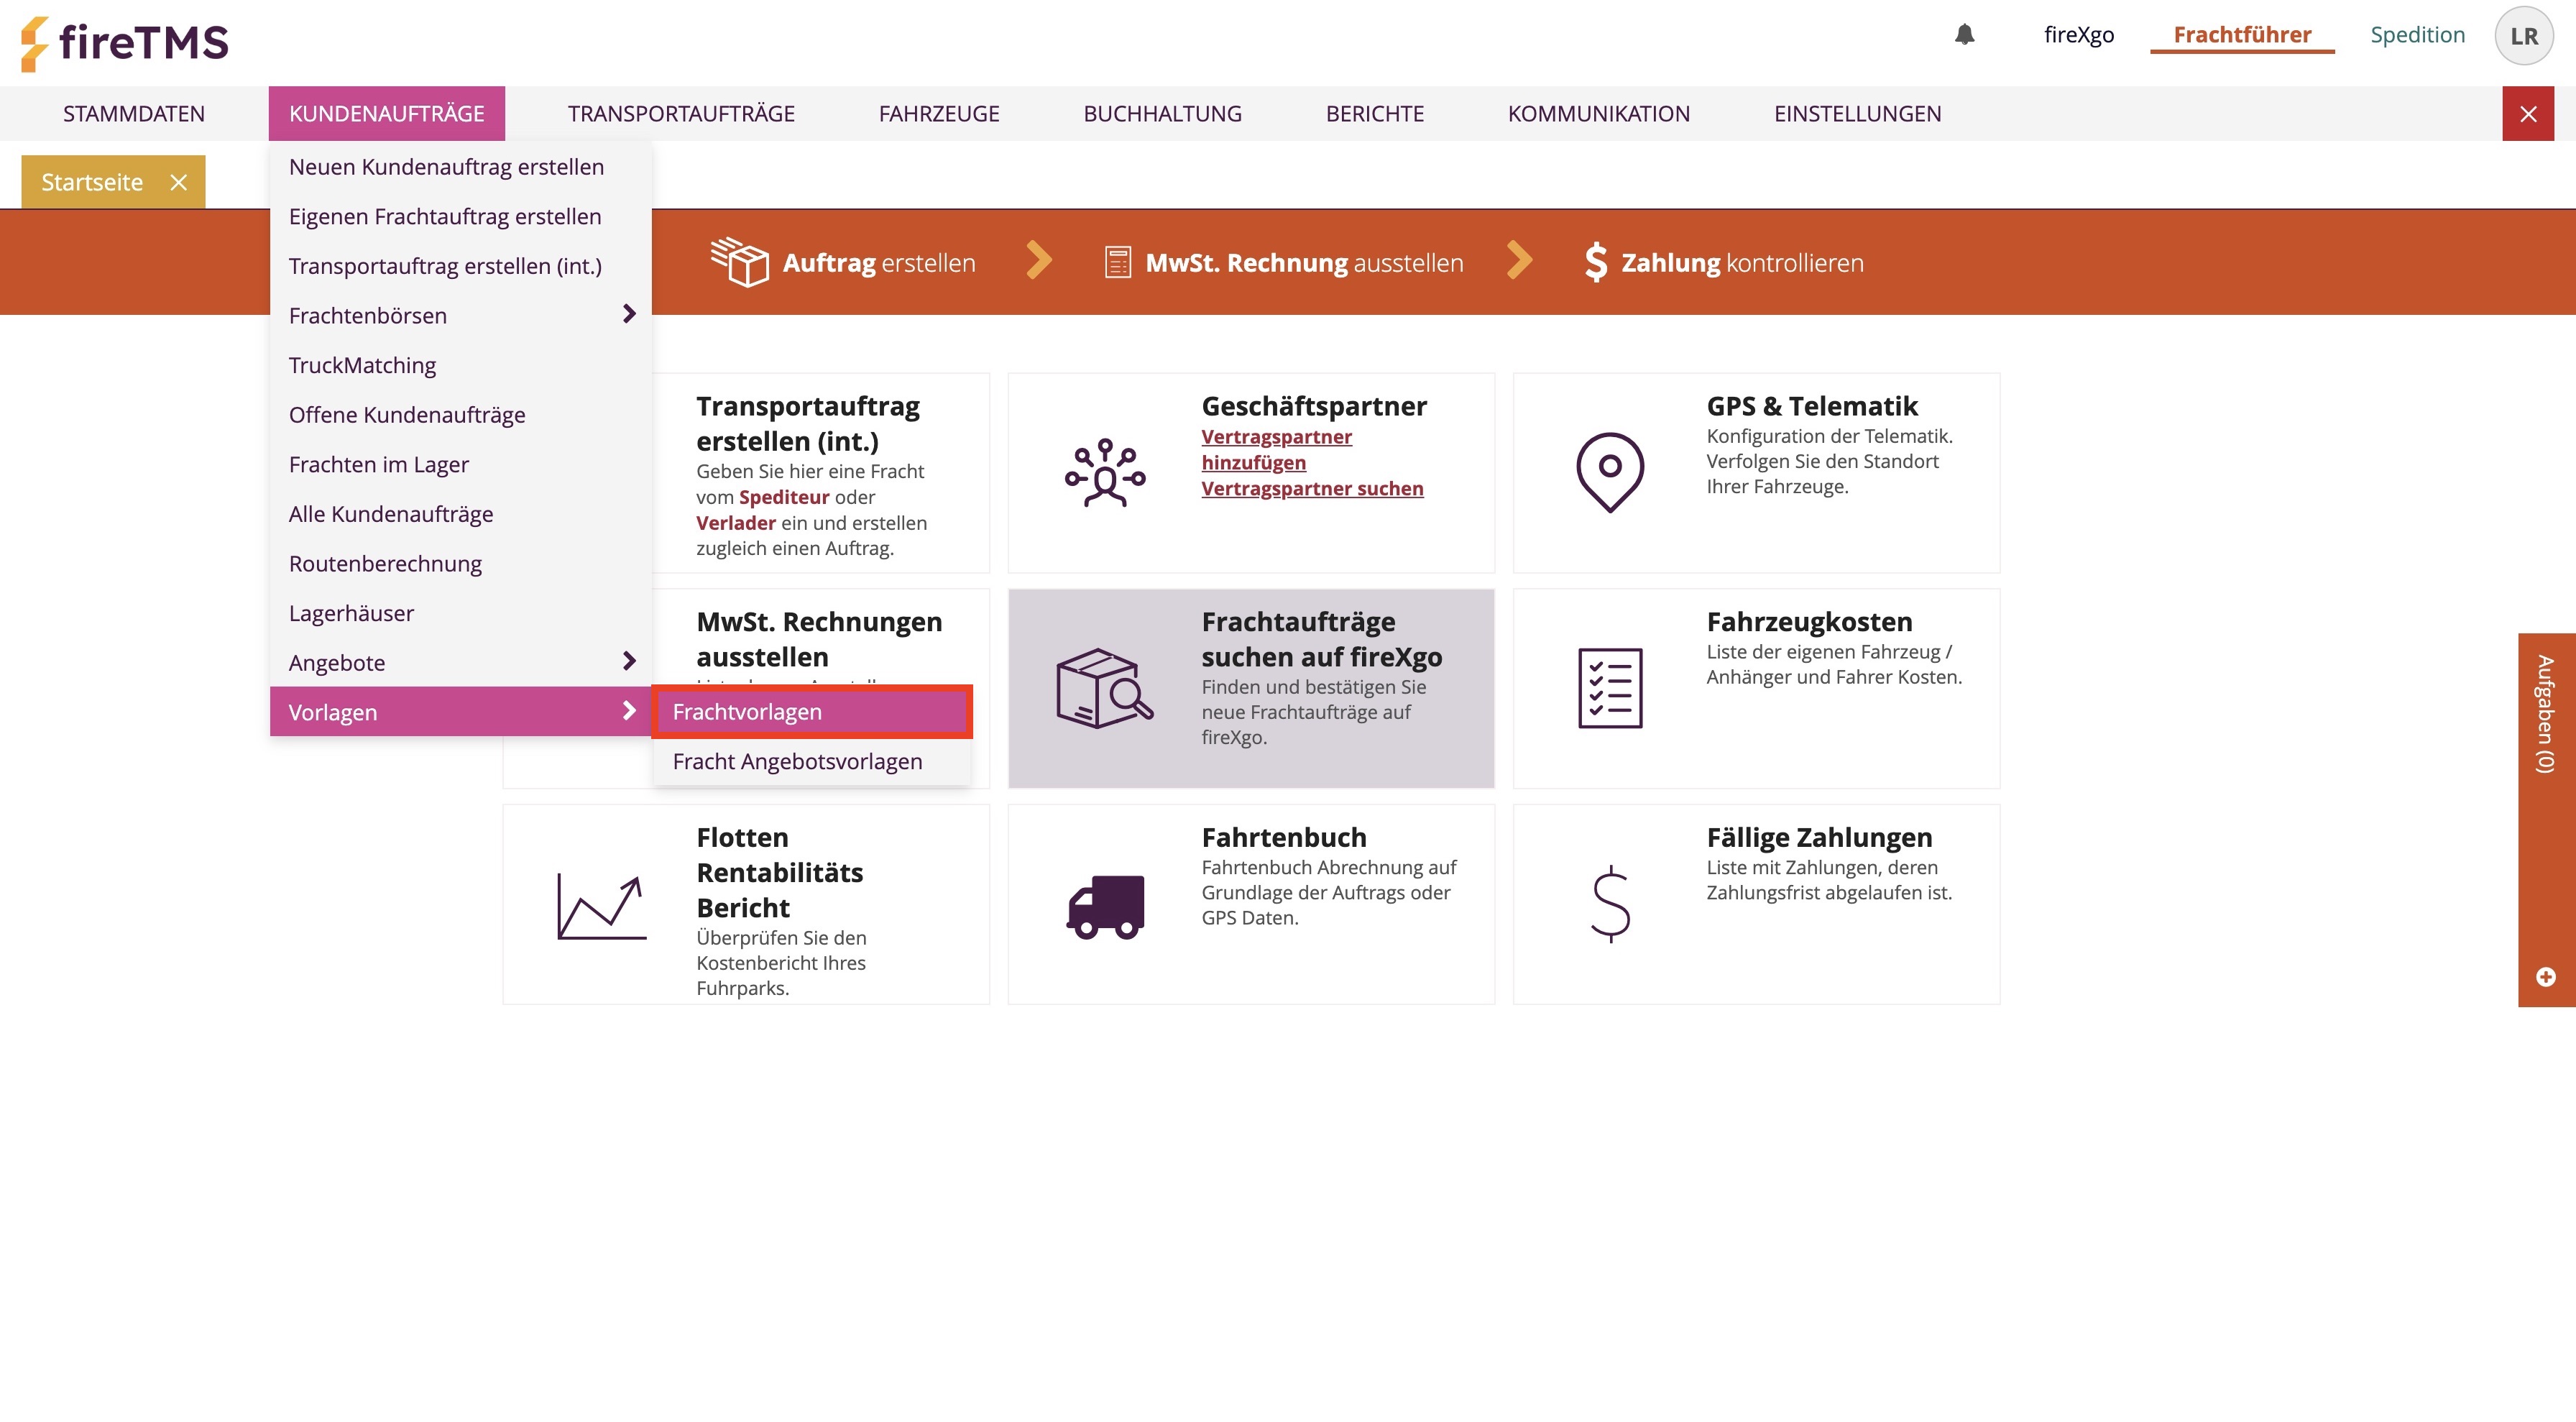
Task: Switch to fireXgo mode
Action: 2079,35
